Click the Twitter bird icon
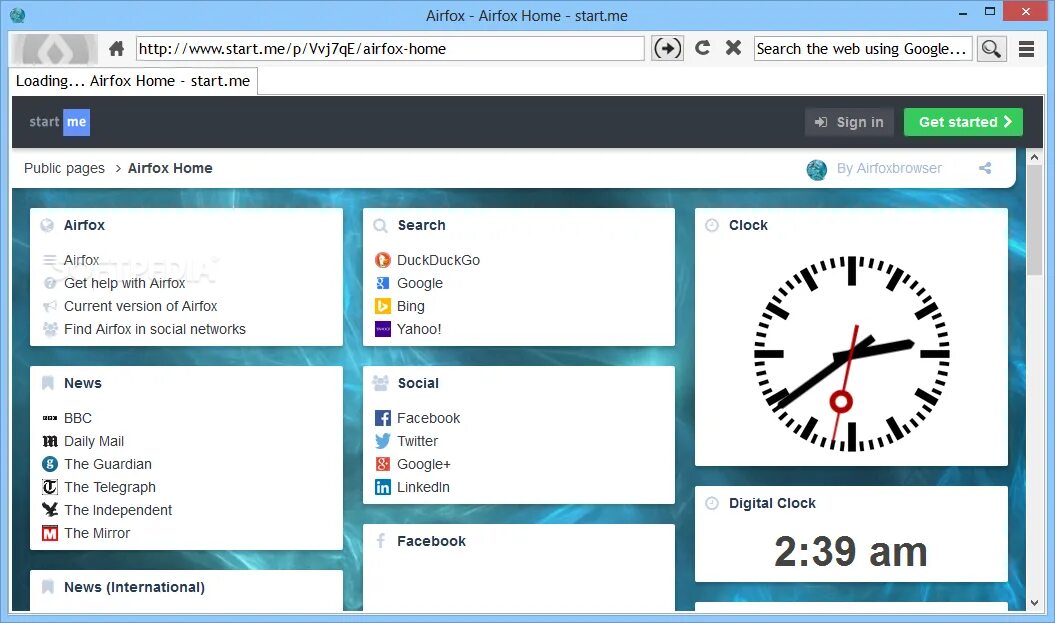Image resolution: width=1055 pixels, height=623 pixels. pos(383,441)
